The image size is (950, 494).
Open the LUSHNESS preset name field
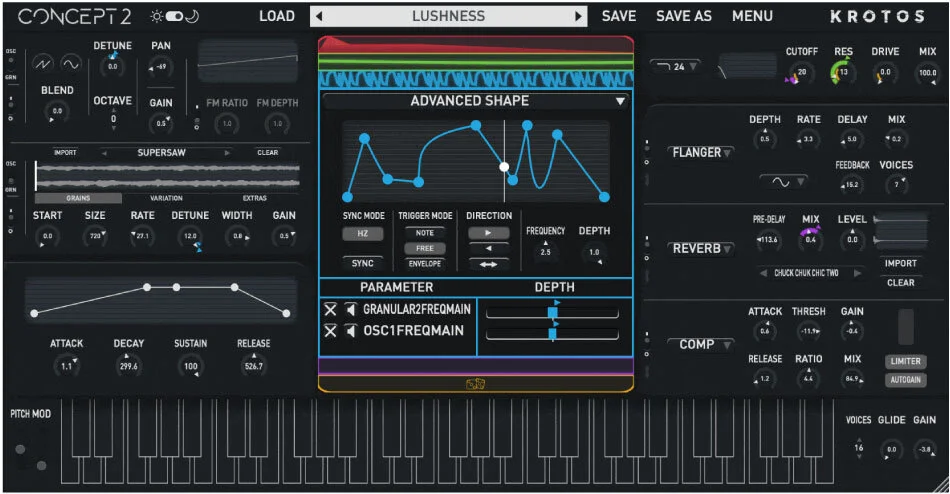coord(448,16)
